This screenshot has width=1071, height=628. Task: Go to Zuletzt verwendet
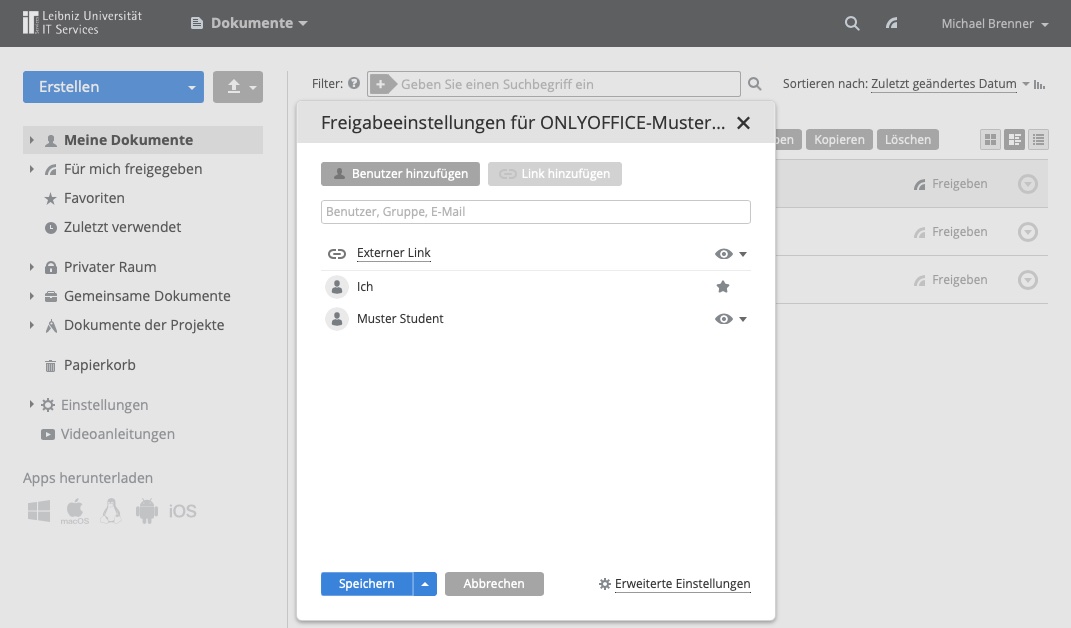pyautogui.click(x=122, y=227)
